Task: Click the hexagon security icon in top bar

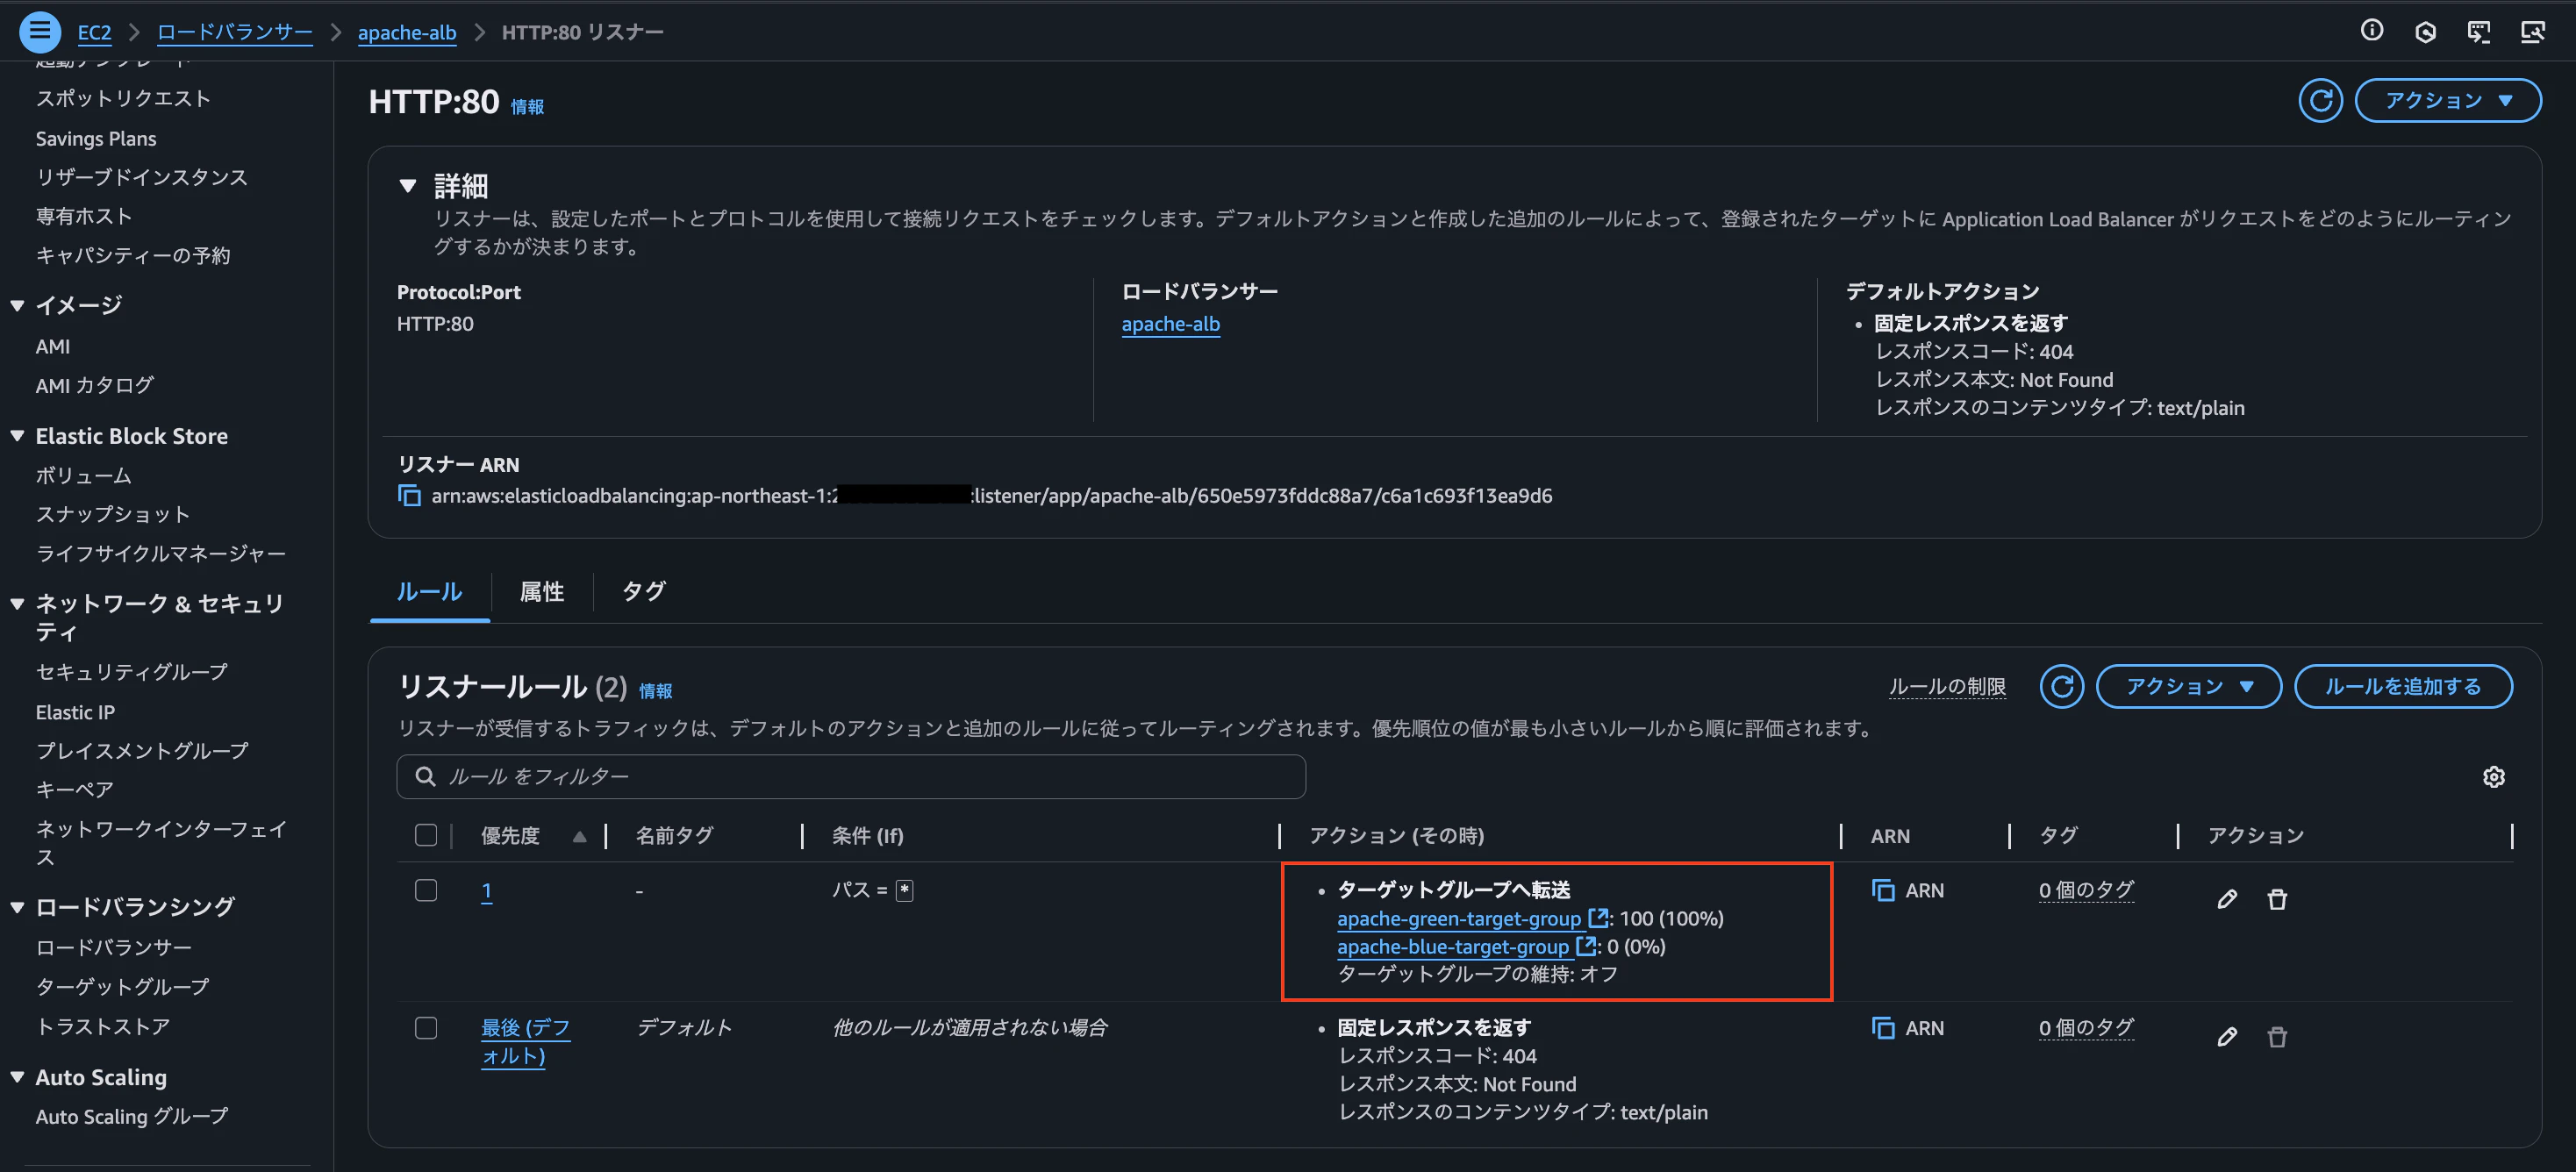Action: pos(2425,32)
